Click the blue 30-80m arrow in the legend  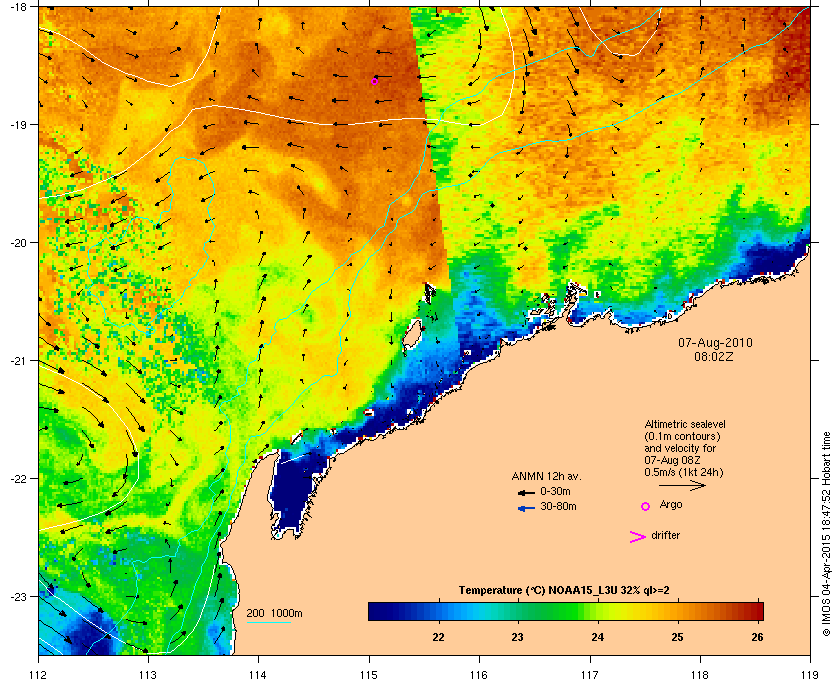(x=526, y=508)
